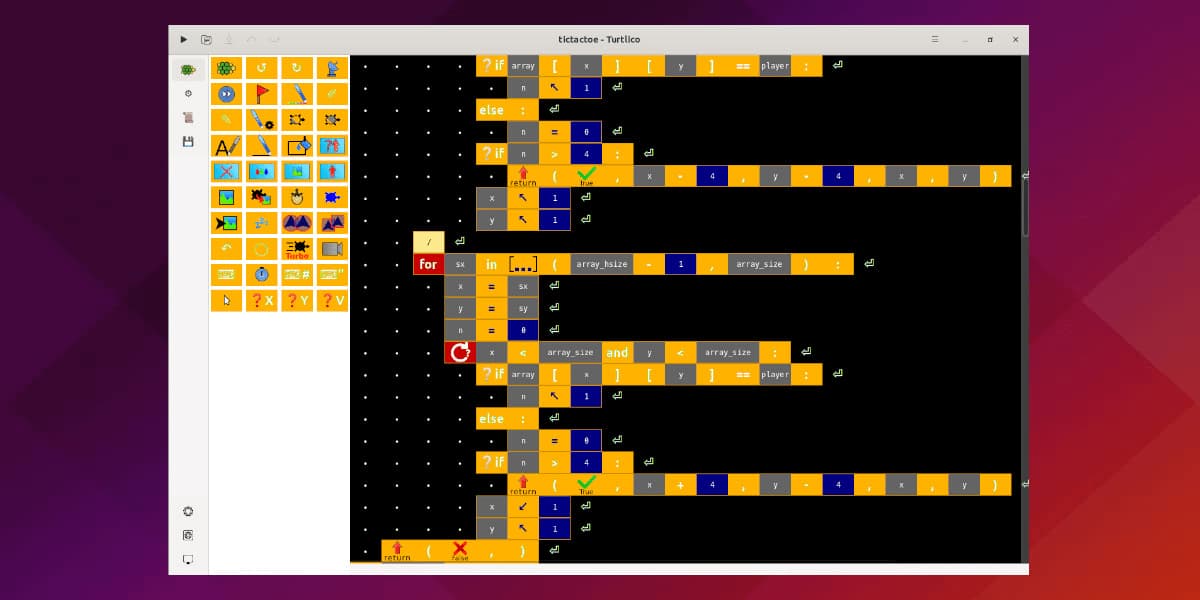This screenshot has width=1200, height=600.
Task: Select the turtle category in the sidebar
Action: click(x=188, y=70)
